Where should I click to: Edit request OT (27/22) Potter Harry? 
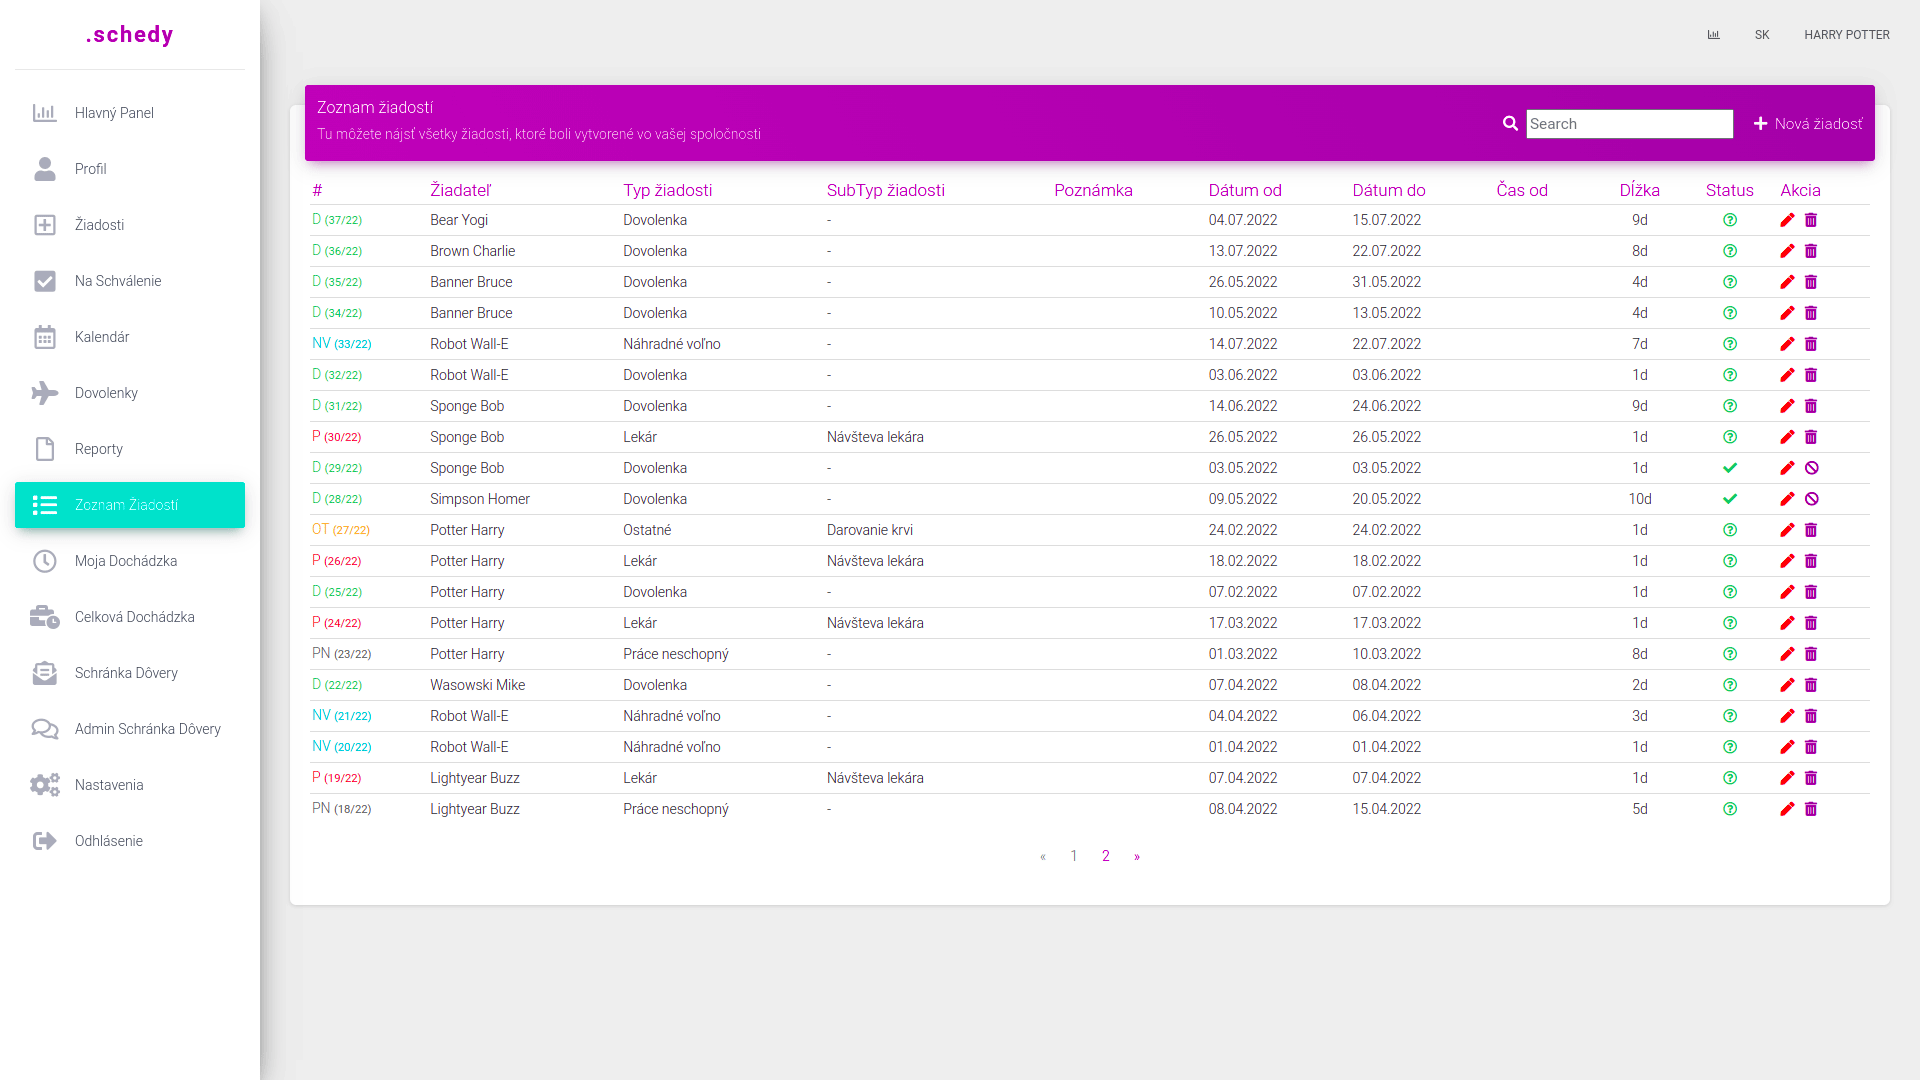tap(1787, 530)
